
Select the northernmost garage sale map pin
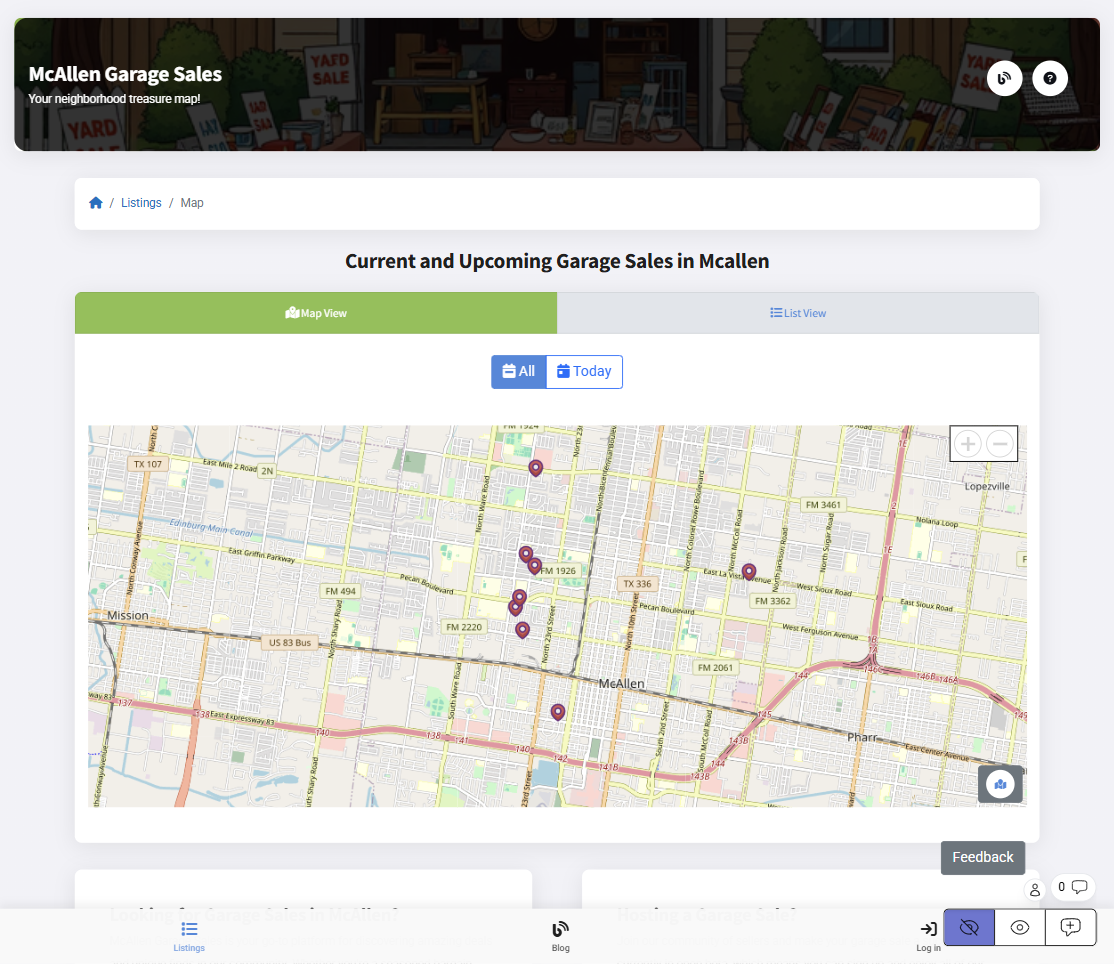tap(536, 467)
